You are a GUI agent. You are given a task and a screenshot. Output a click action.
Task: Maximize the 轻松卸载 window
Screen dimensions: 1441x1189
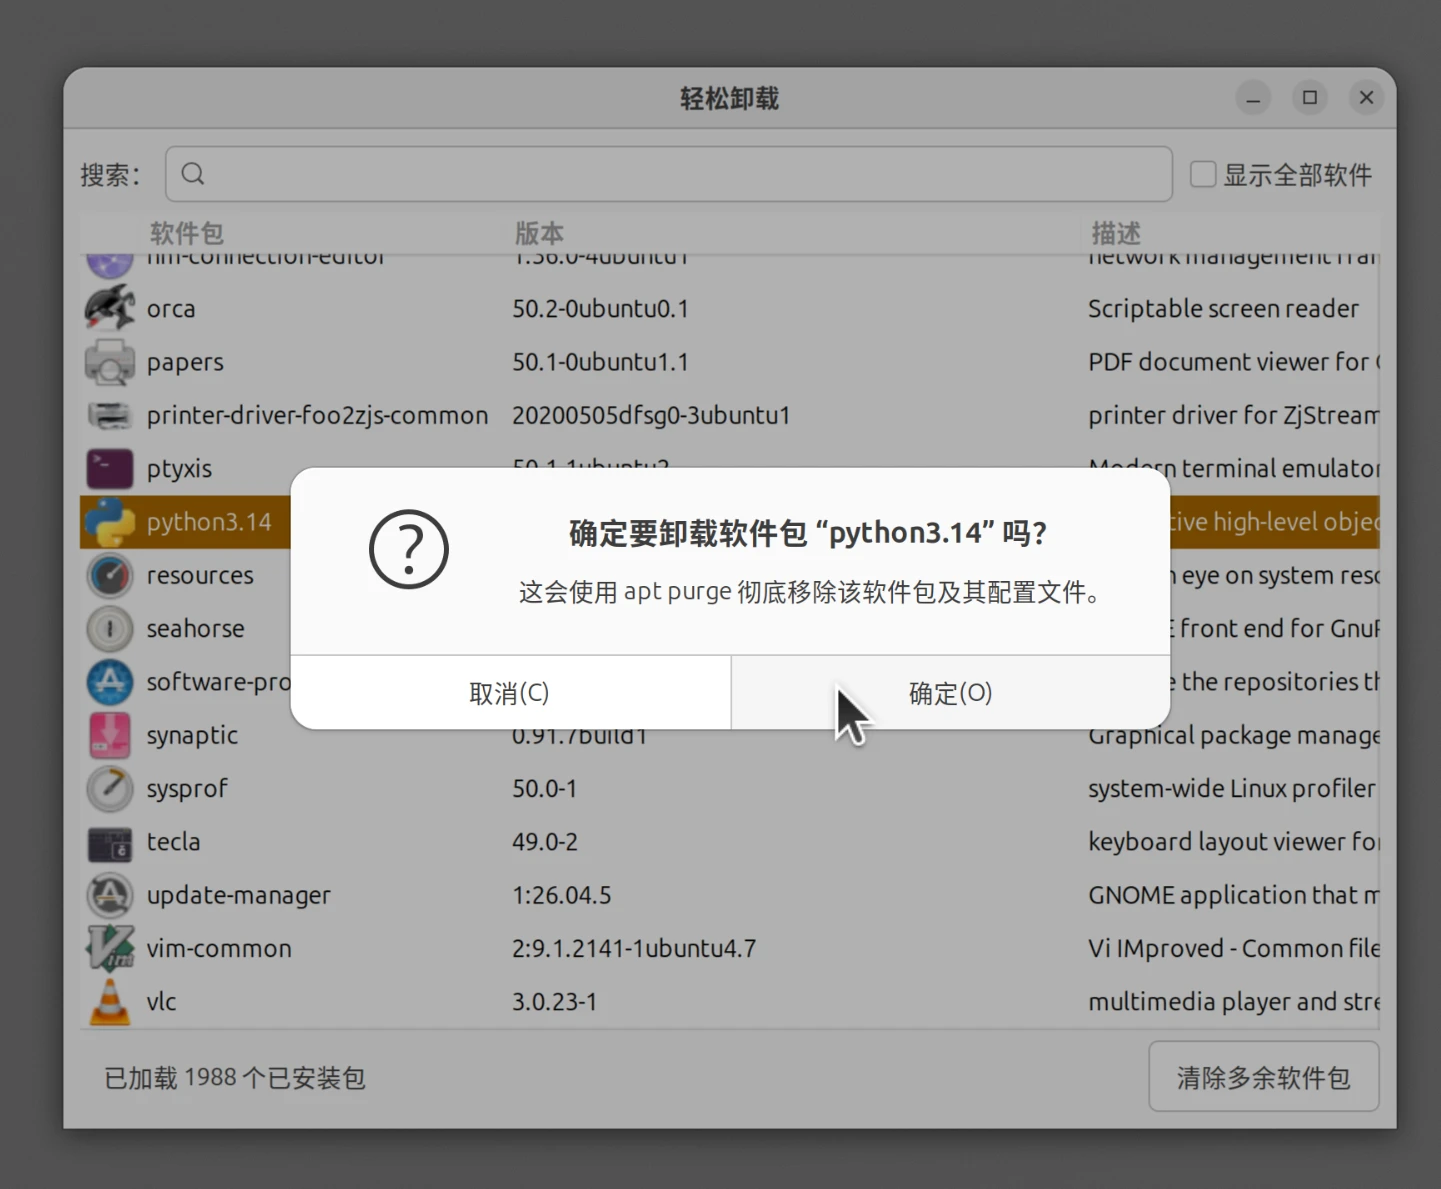coord(1310,98)
